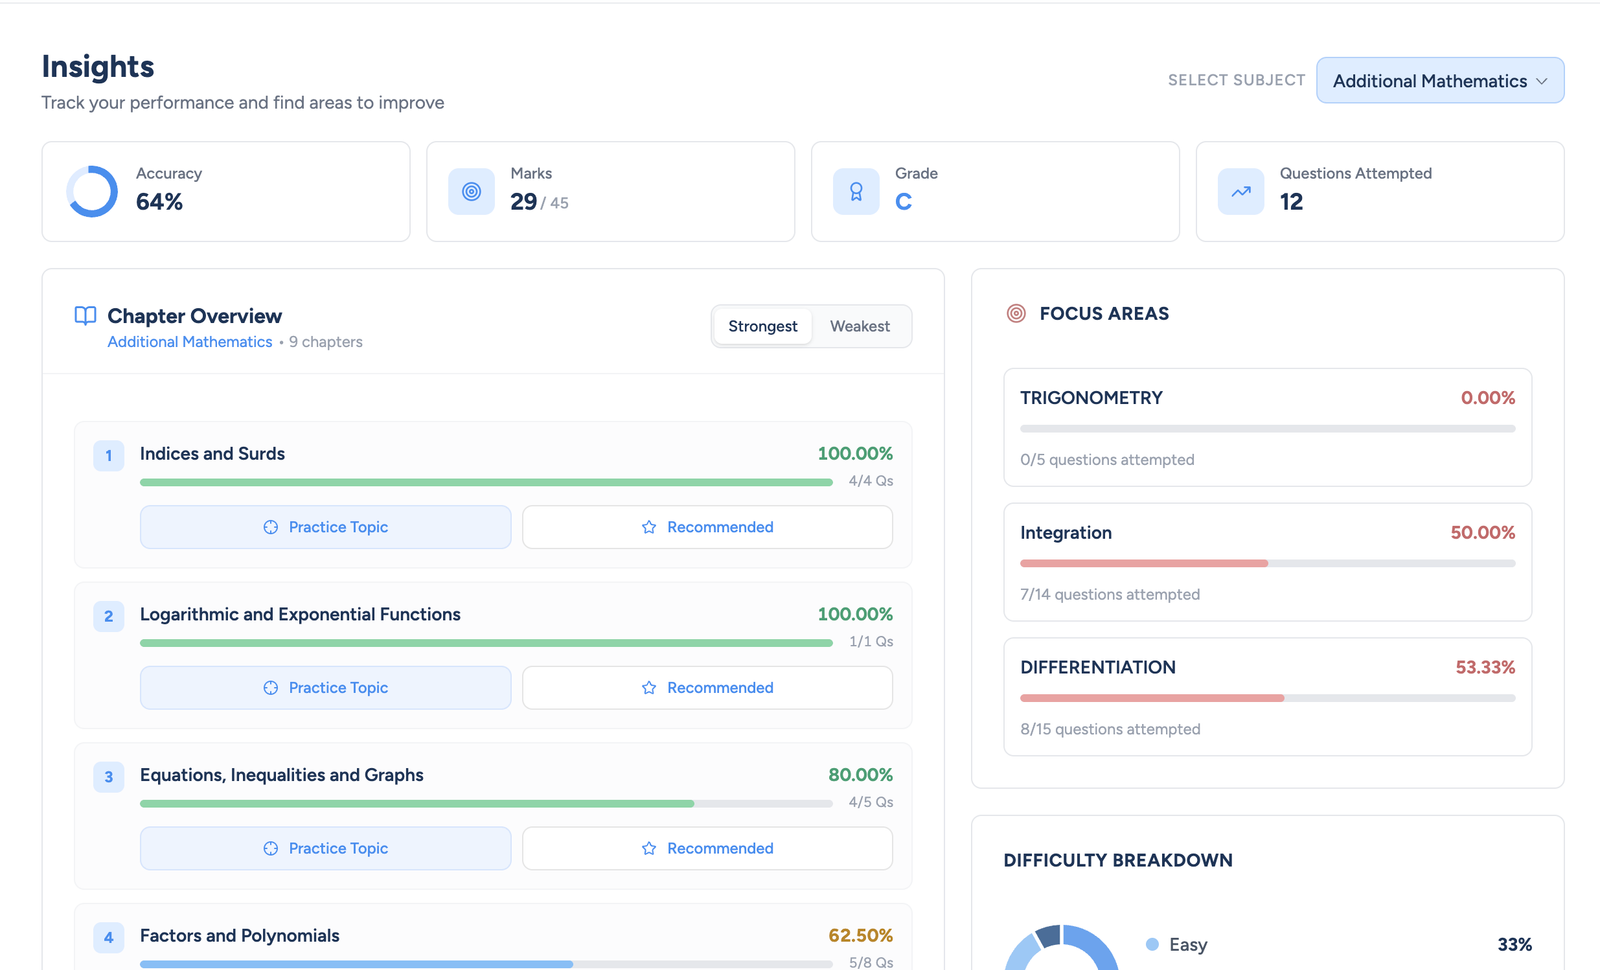
Task: Click the Differentiation focus area progress bar
Action: point(1268,698)
